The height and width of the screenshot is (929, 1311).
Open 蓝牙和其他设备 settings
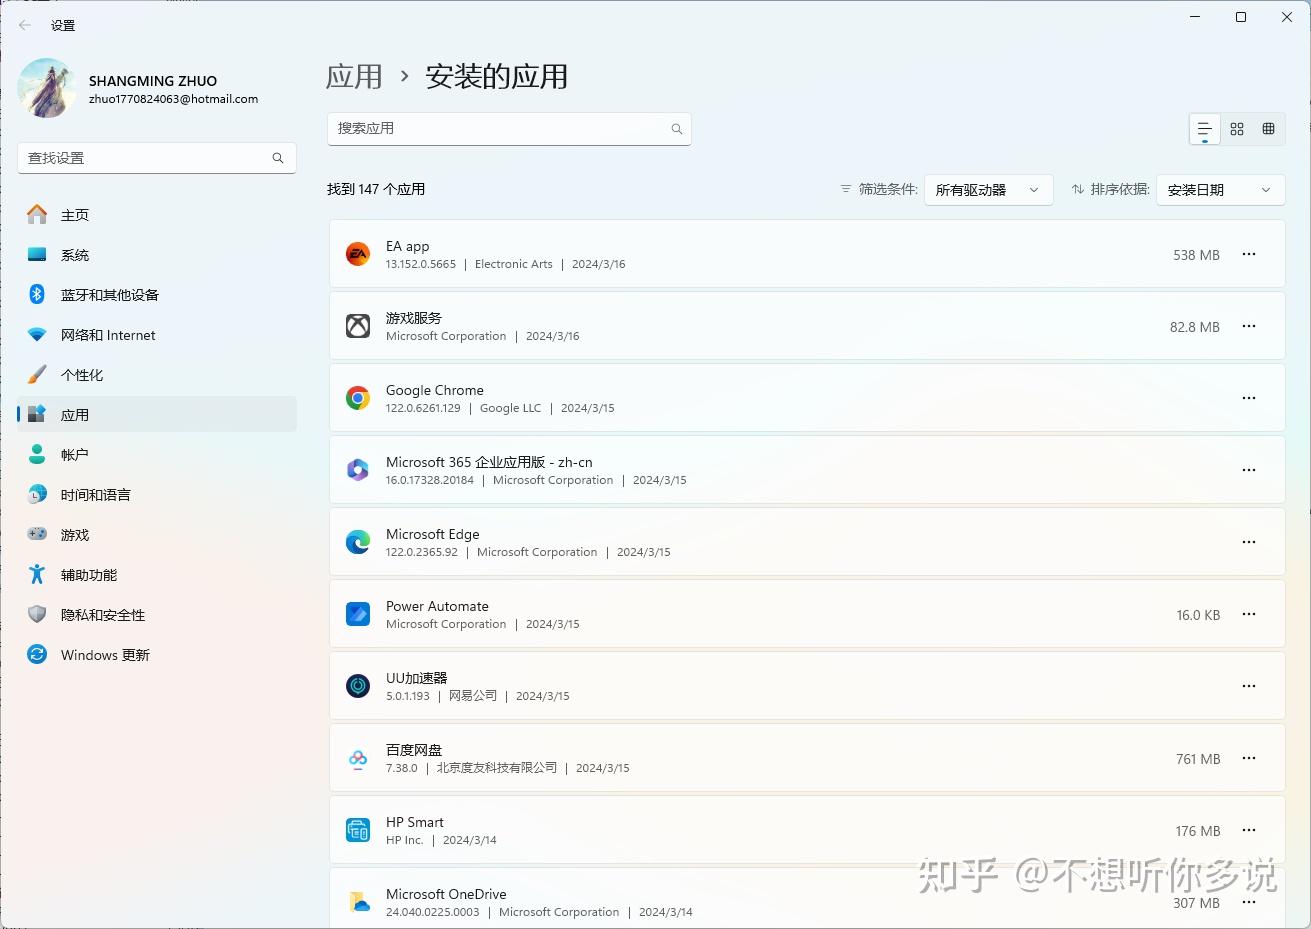coord(157,295)
